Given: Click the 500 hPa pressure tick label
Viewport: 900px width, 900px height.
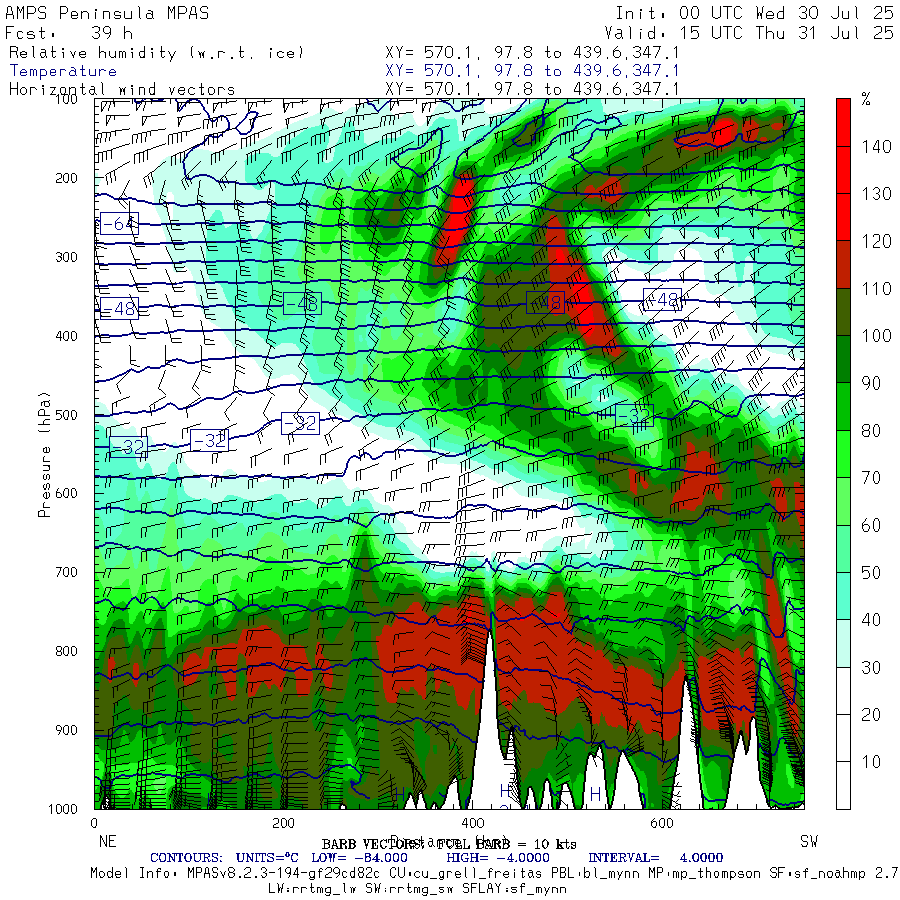Looking at the screenshot, I should [x=66, y=415].
